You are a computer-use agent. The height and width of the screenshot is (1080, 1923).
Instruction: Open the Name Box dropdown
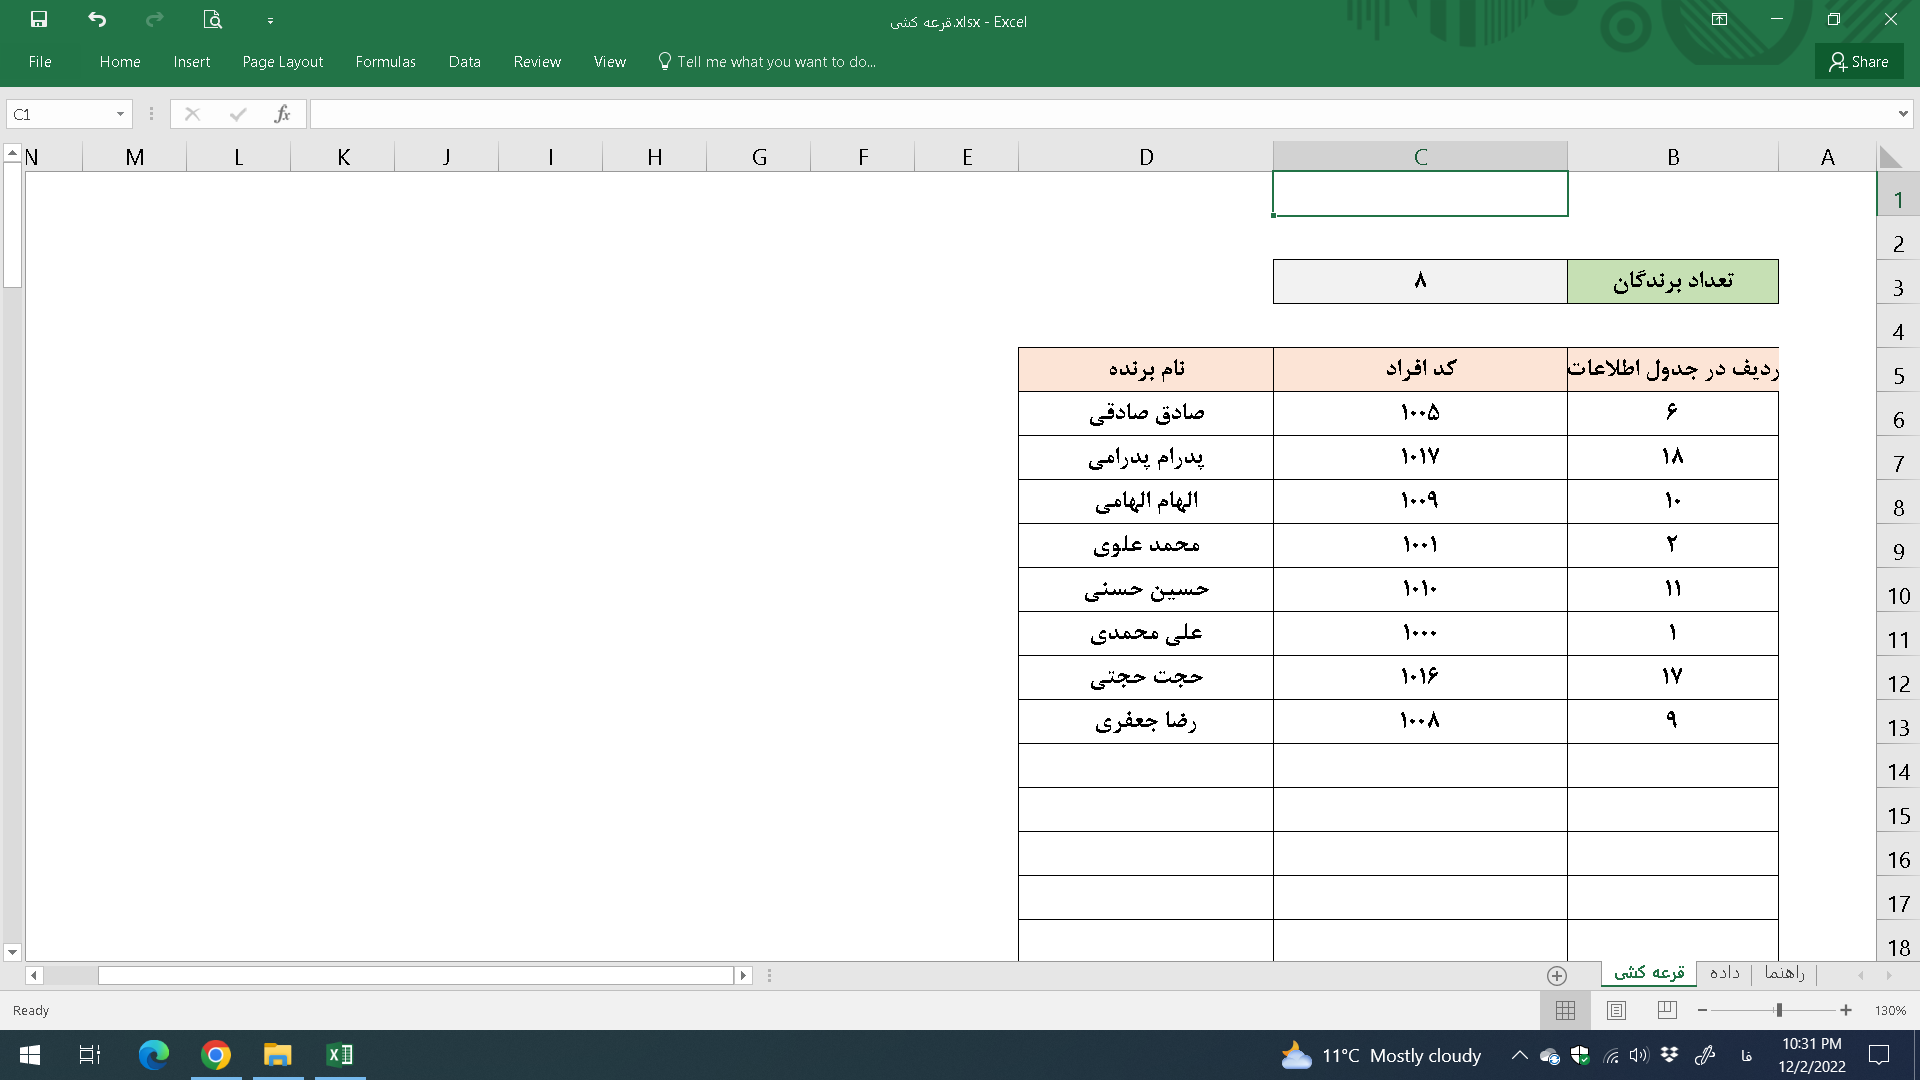120,114
